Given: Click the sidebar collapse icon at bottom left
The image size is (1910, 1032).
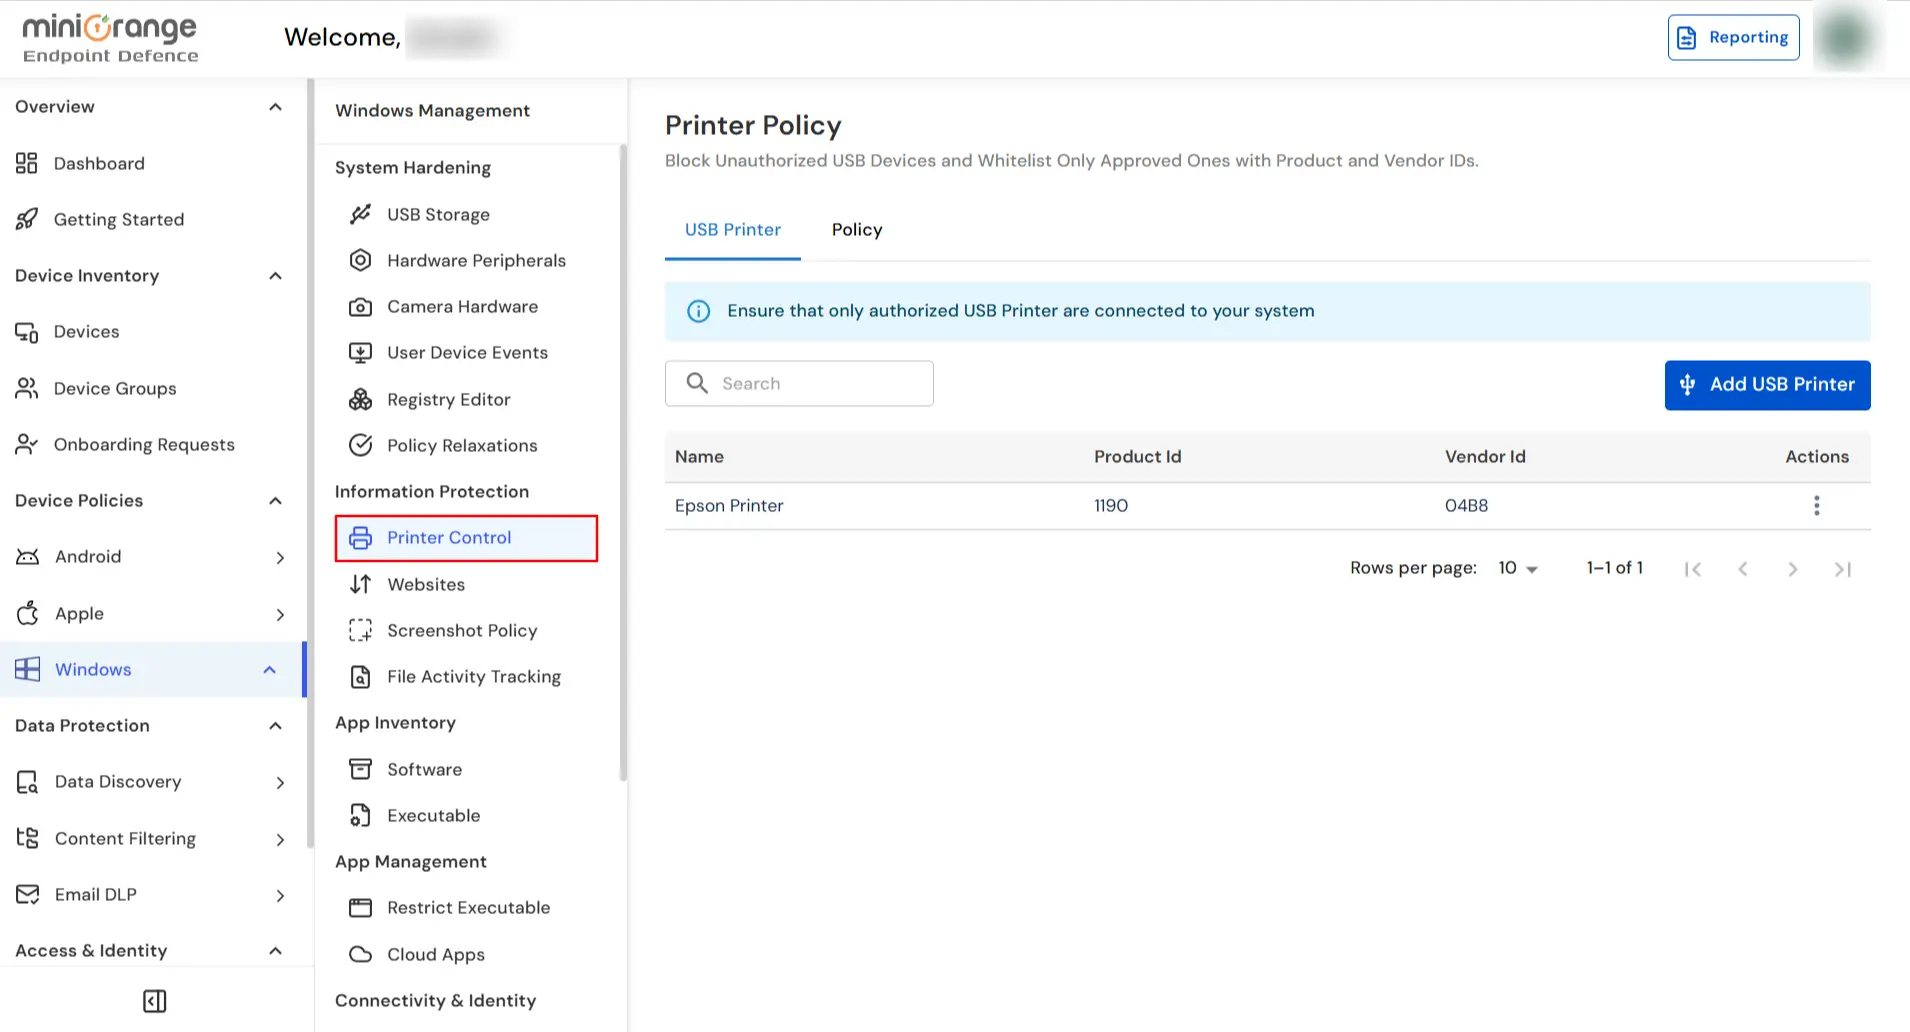Looking at the screenshot, I should [x=155, y=1001].
